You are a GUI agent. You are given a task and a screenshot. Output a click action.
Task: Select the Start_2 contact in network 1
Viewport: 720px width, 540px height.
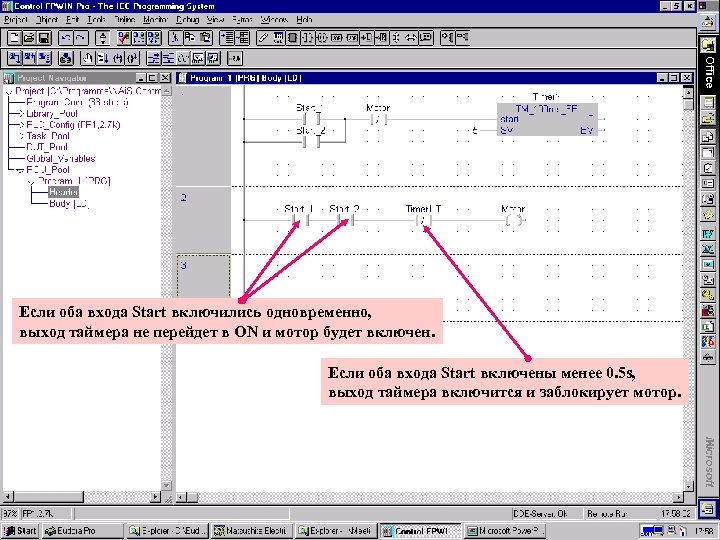(311, 142)
